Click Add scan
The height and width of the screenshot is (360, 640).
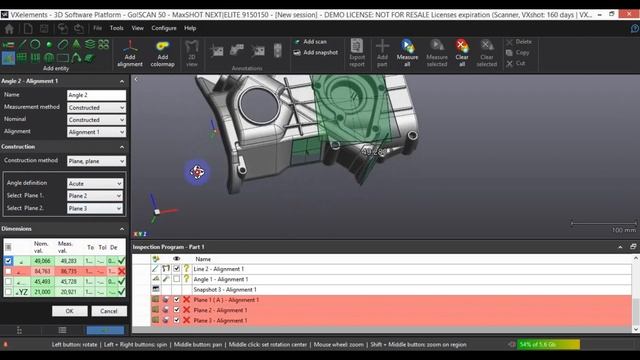[x=311, y=42]
